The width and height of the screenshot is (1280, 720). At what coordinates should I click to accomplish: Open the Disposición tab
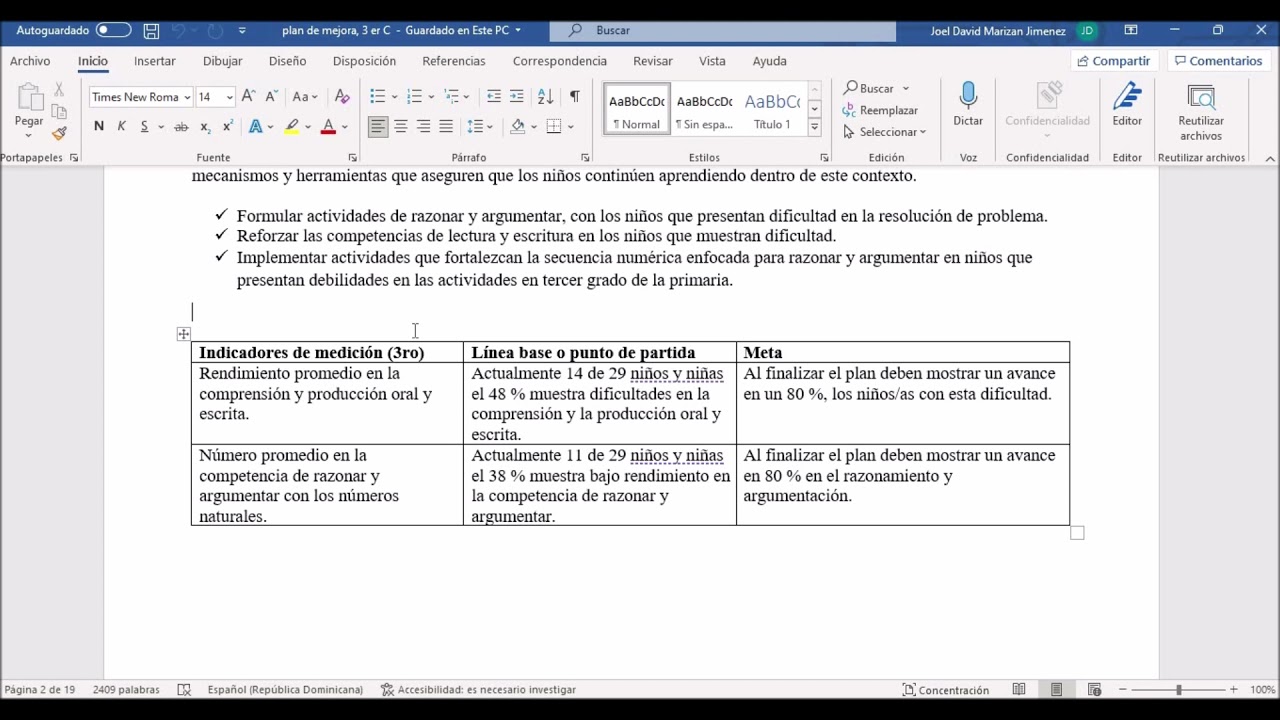click(x=364, y=61)
